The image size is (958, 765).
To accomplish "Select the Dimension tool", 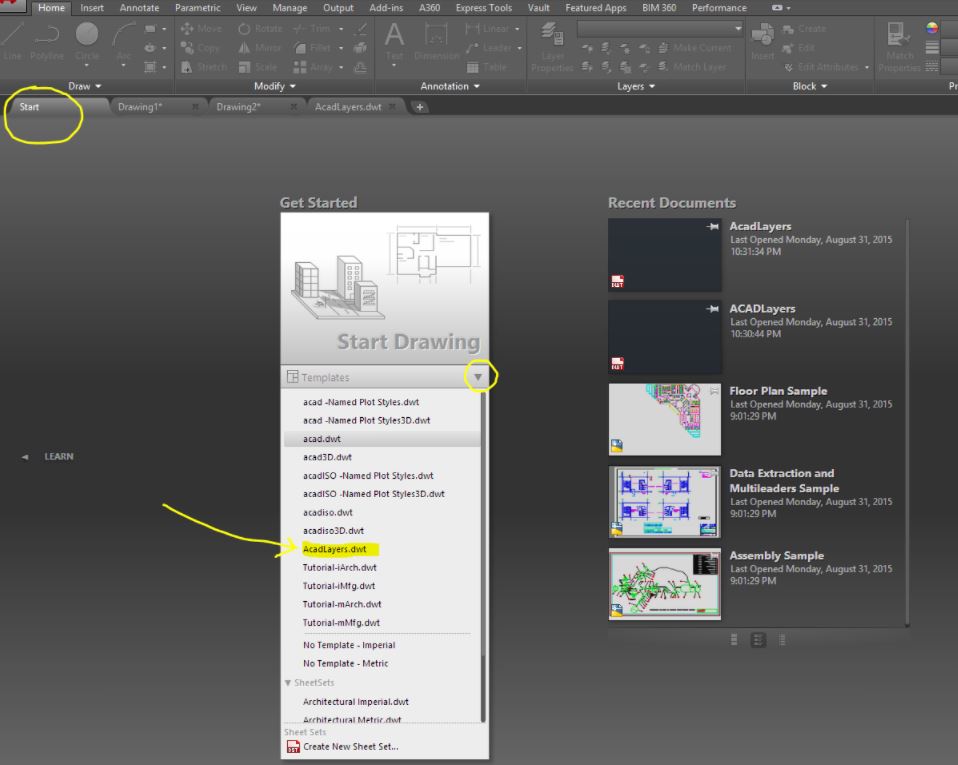I will 436,40.
